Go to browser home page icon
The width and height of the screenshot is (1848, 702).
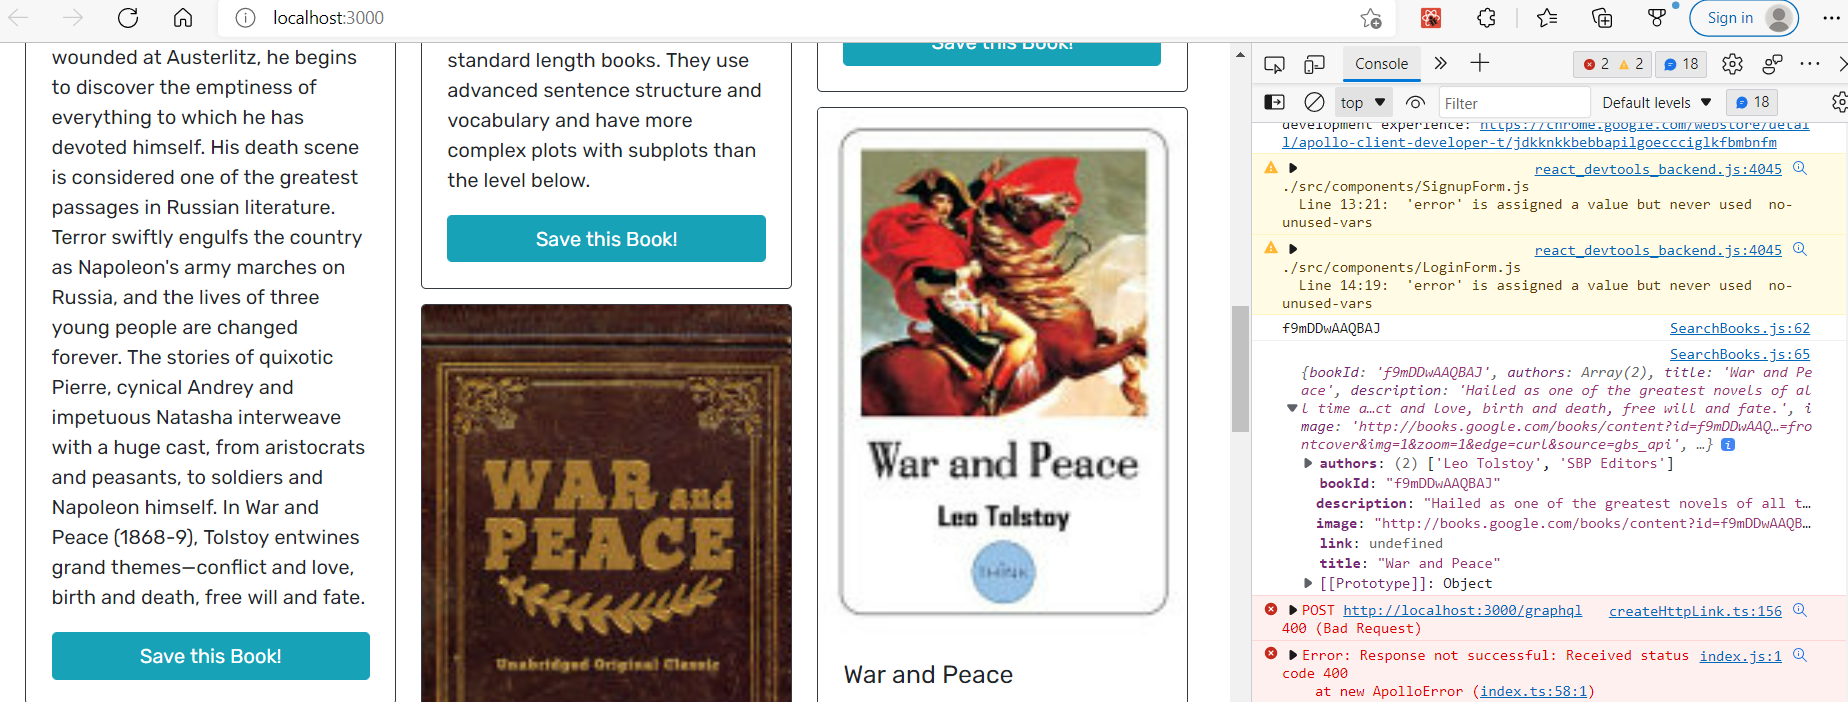pos(183,18)
